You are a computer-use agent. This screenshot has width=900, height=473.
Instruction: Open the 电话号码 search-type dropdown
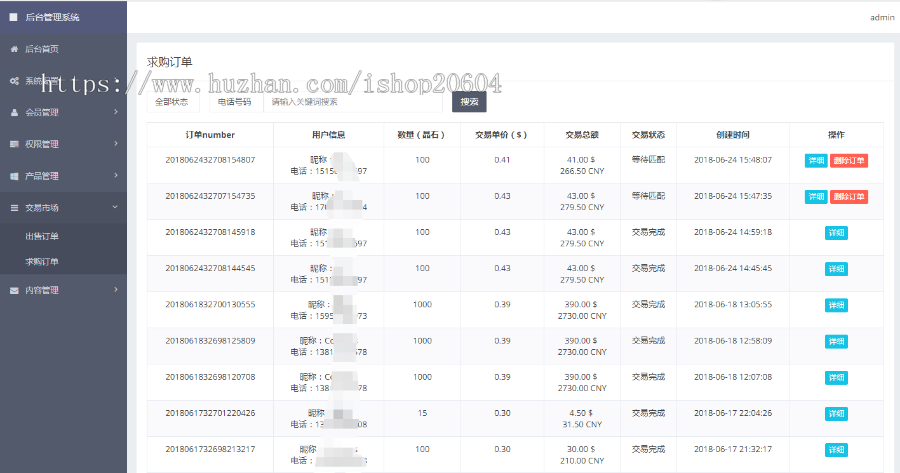tap(236, 102)
